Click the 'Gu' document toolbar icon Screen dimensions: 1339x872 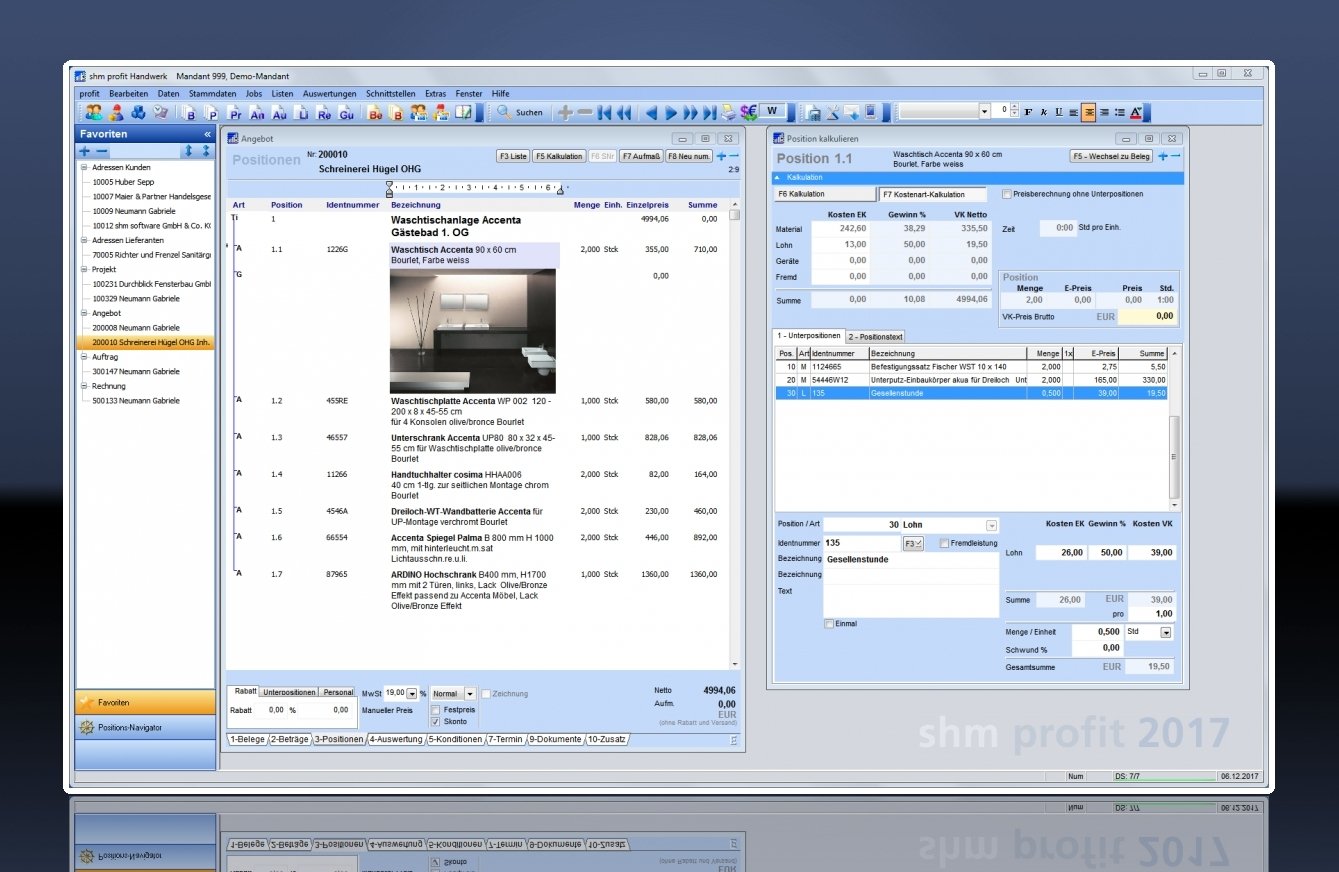pos(347,113)
